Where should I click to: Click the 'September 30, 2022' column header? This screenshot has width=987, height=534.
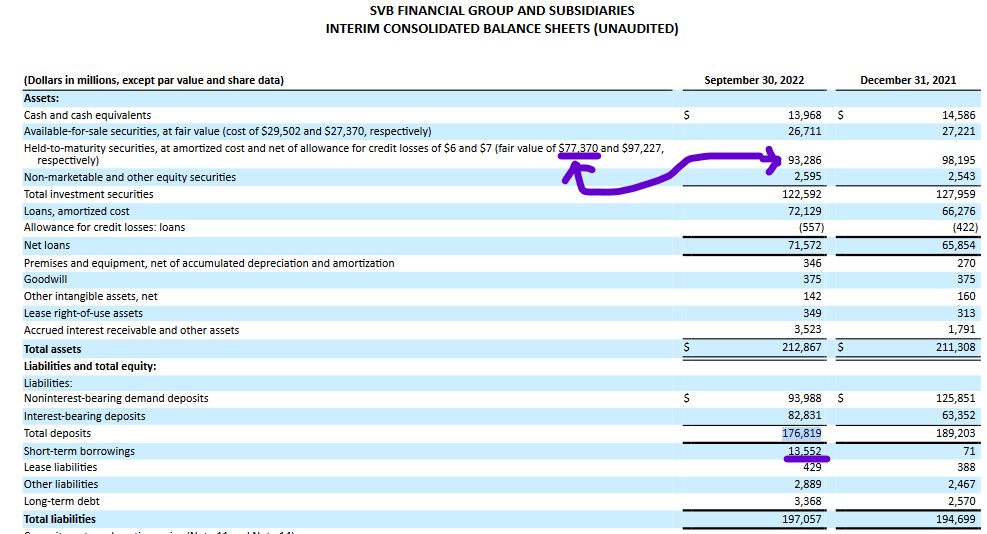click(x=754, y=80)
